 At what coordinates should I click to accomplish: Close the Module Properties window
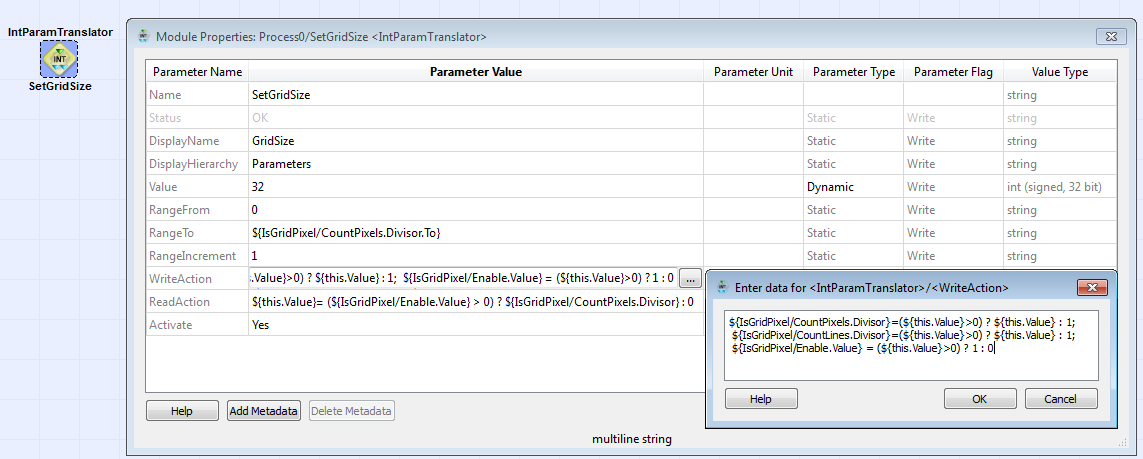tap(1111, 37)
